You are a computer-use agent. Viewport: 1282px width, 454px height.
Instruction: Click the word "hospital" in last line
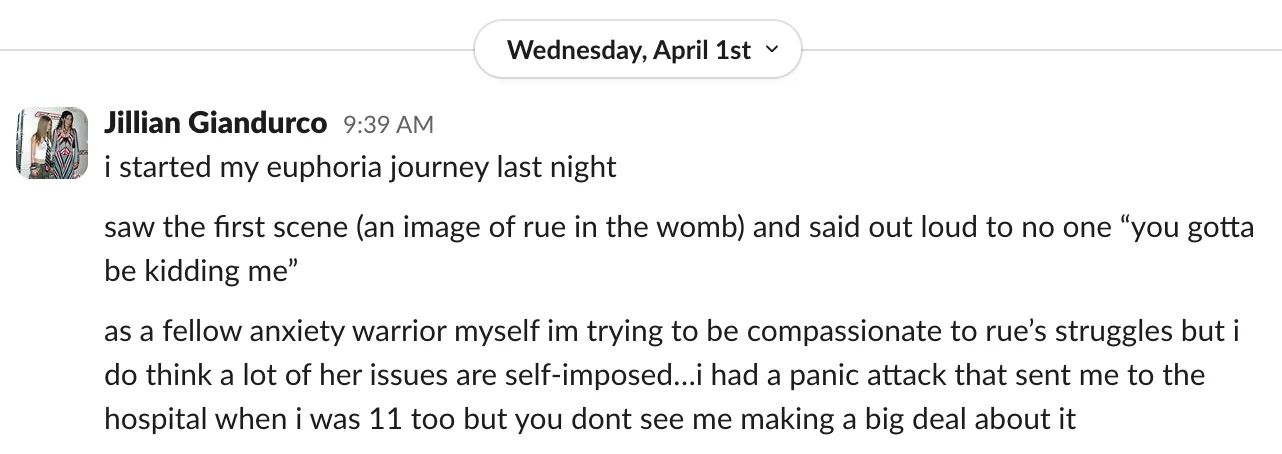(x=153, y=418)
